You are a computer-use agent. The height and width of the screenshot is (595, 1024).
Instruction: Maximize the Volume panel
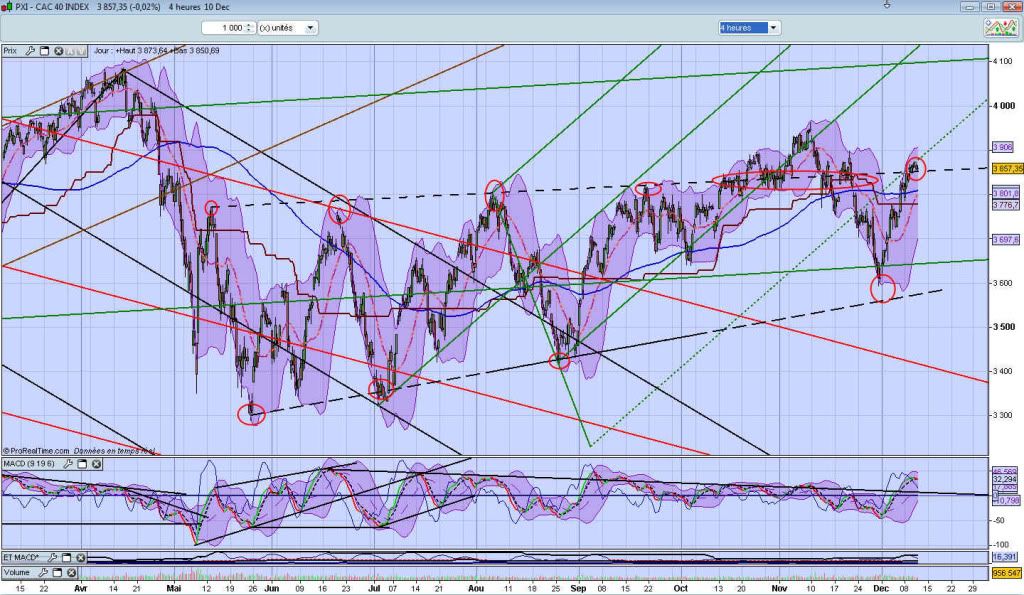tap(58, 572)
